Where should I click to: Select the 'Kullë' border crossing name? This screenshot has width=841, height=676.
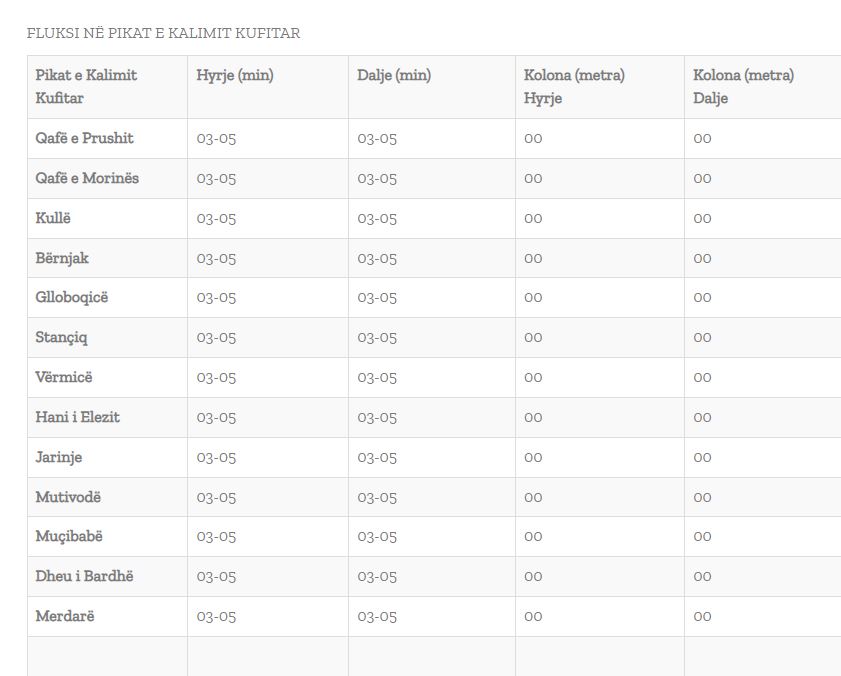[54, 218]
